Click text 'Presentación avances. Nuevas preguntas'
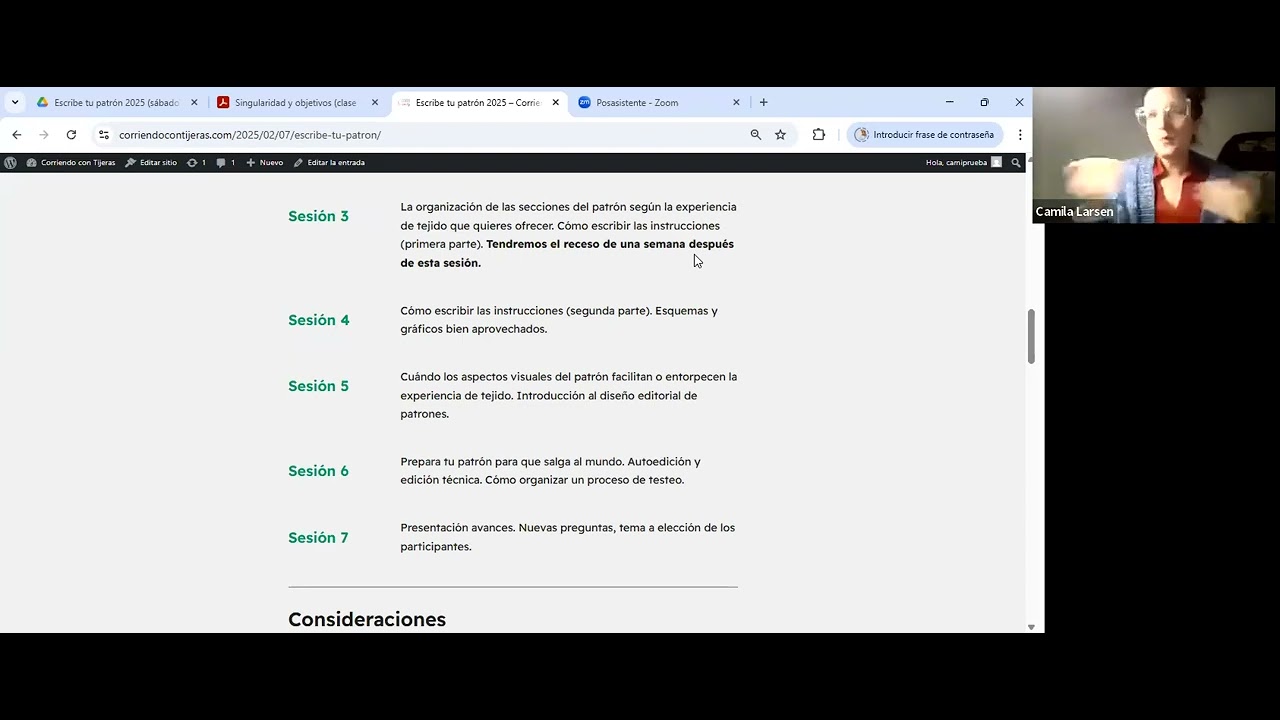The image size is (1280, 720). coord(506,528)
